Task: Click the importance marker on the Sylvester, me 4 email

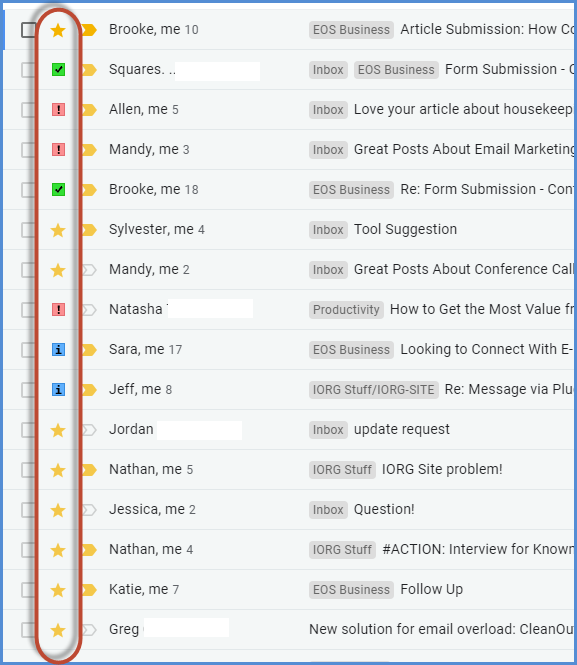Action: (89, 230)
